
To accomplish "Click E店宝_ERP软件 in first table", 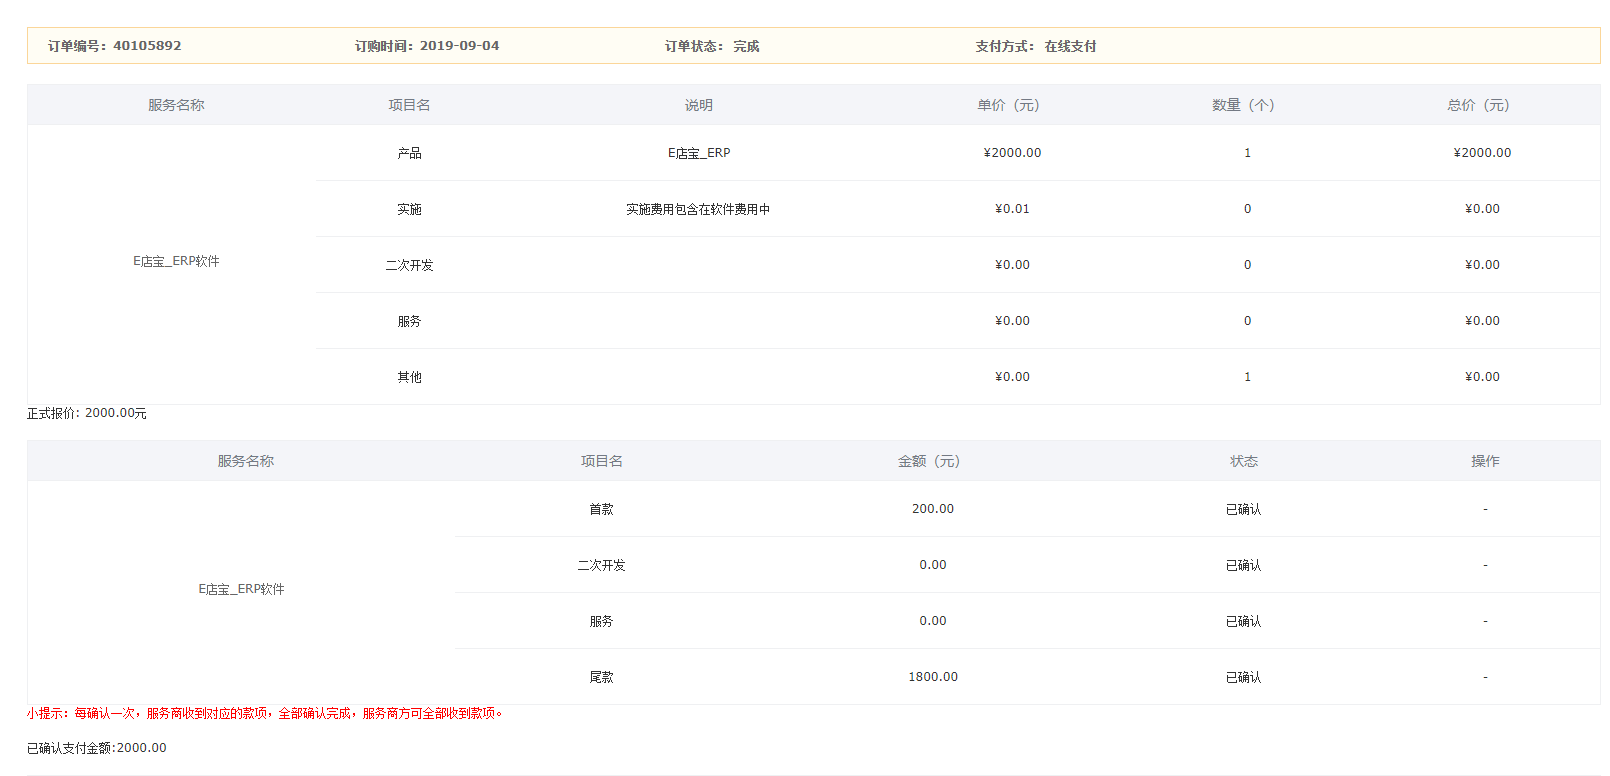I will click(x=176, y=261).
